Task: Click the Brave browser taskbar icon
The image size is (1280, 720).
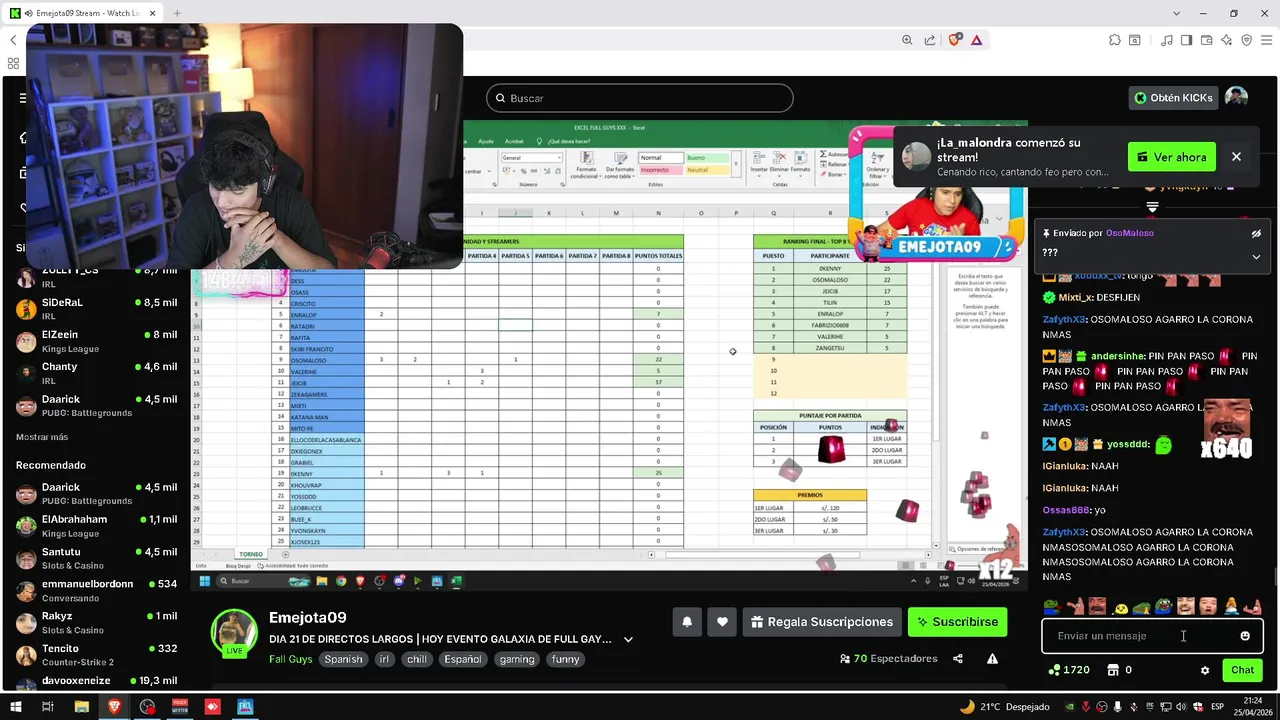Action: pyautogui.click(x=114, y=707)
